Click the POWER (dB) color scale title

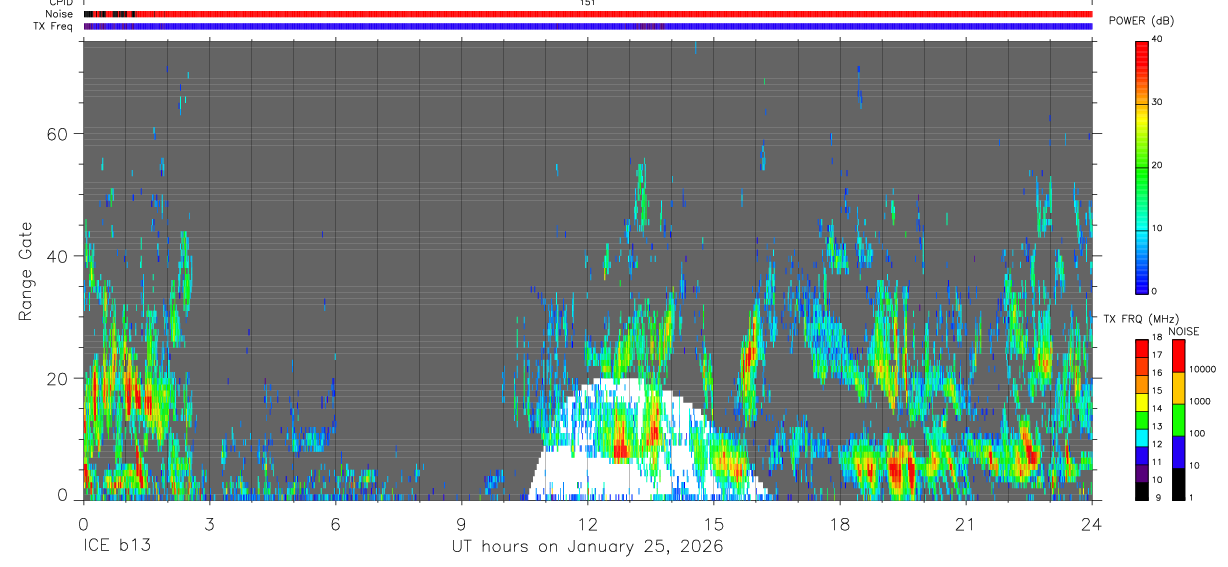(1140, 21)
